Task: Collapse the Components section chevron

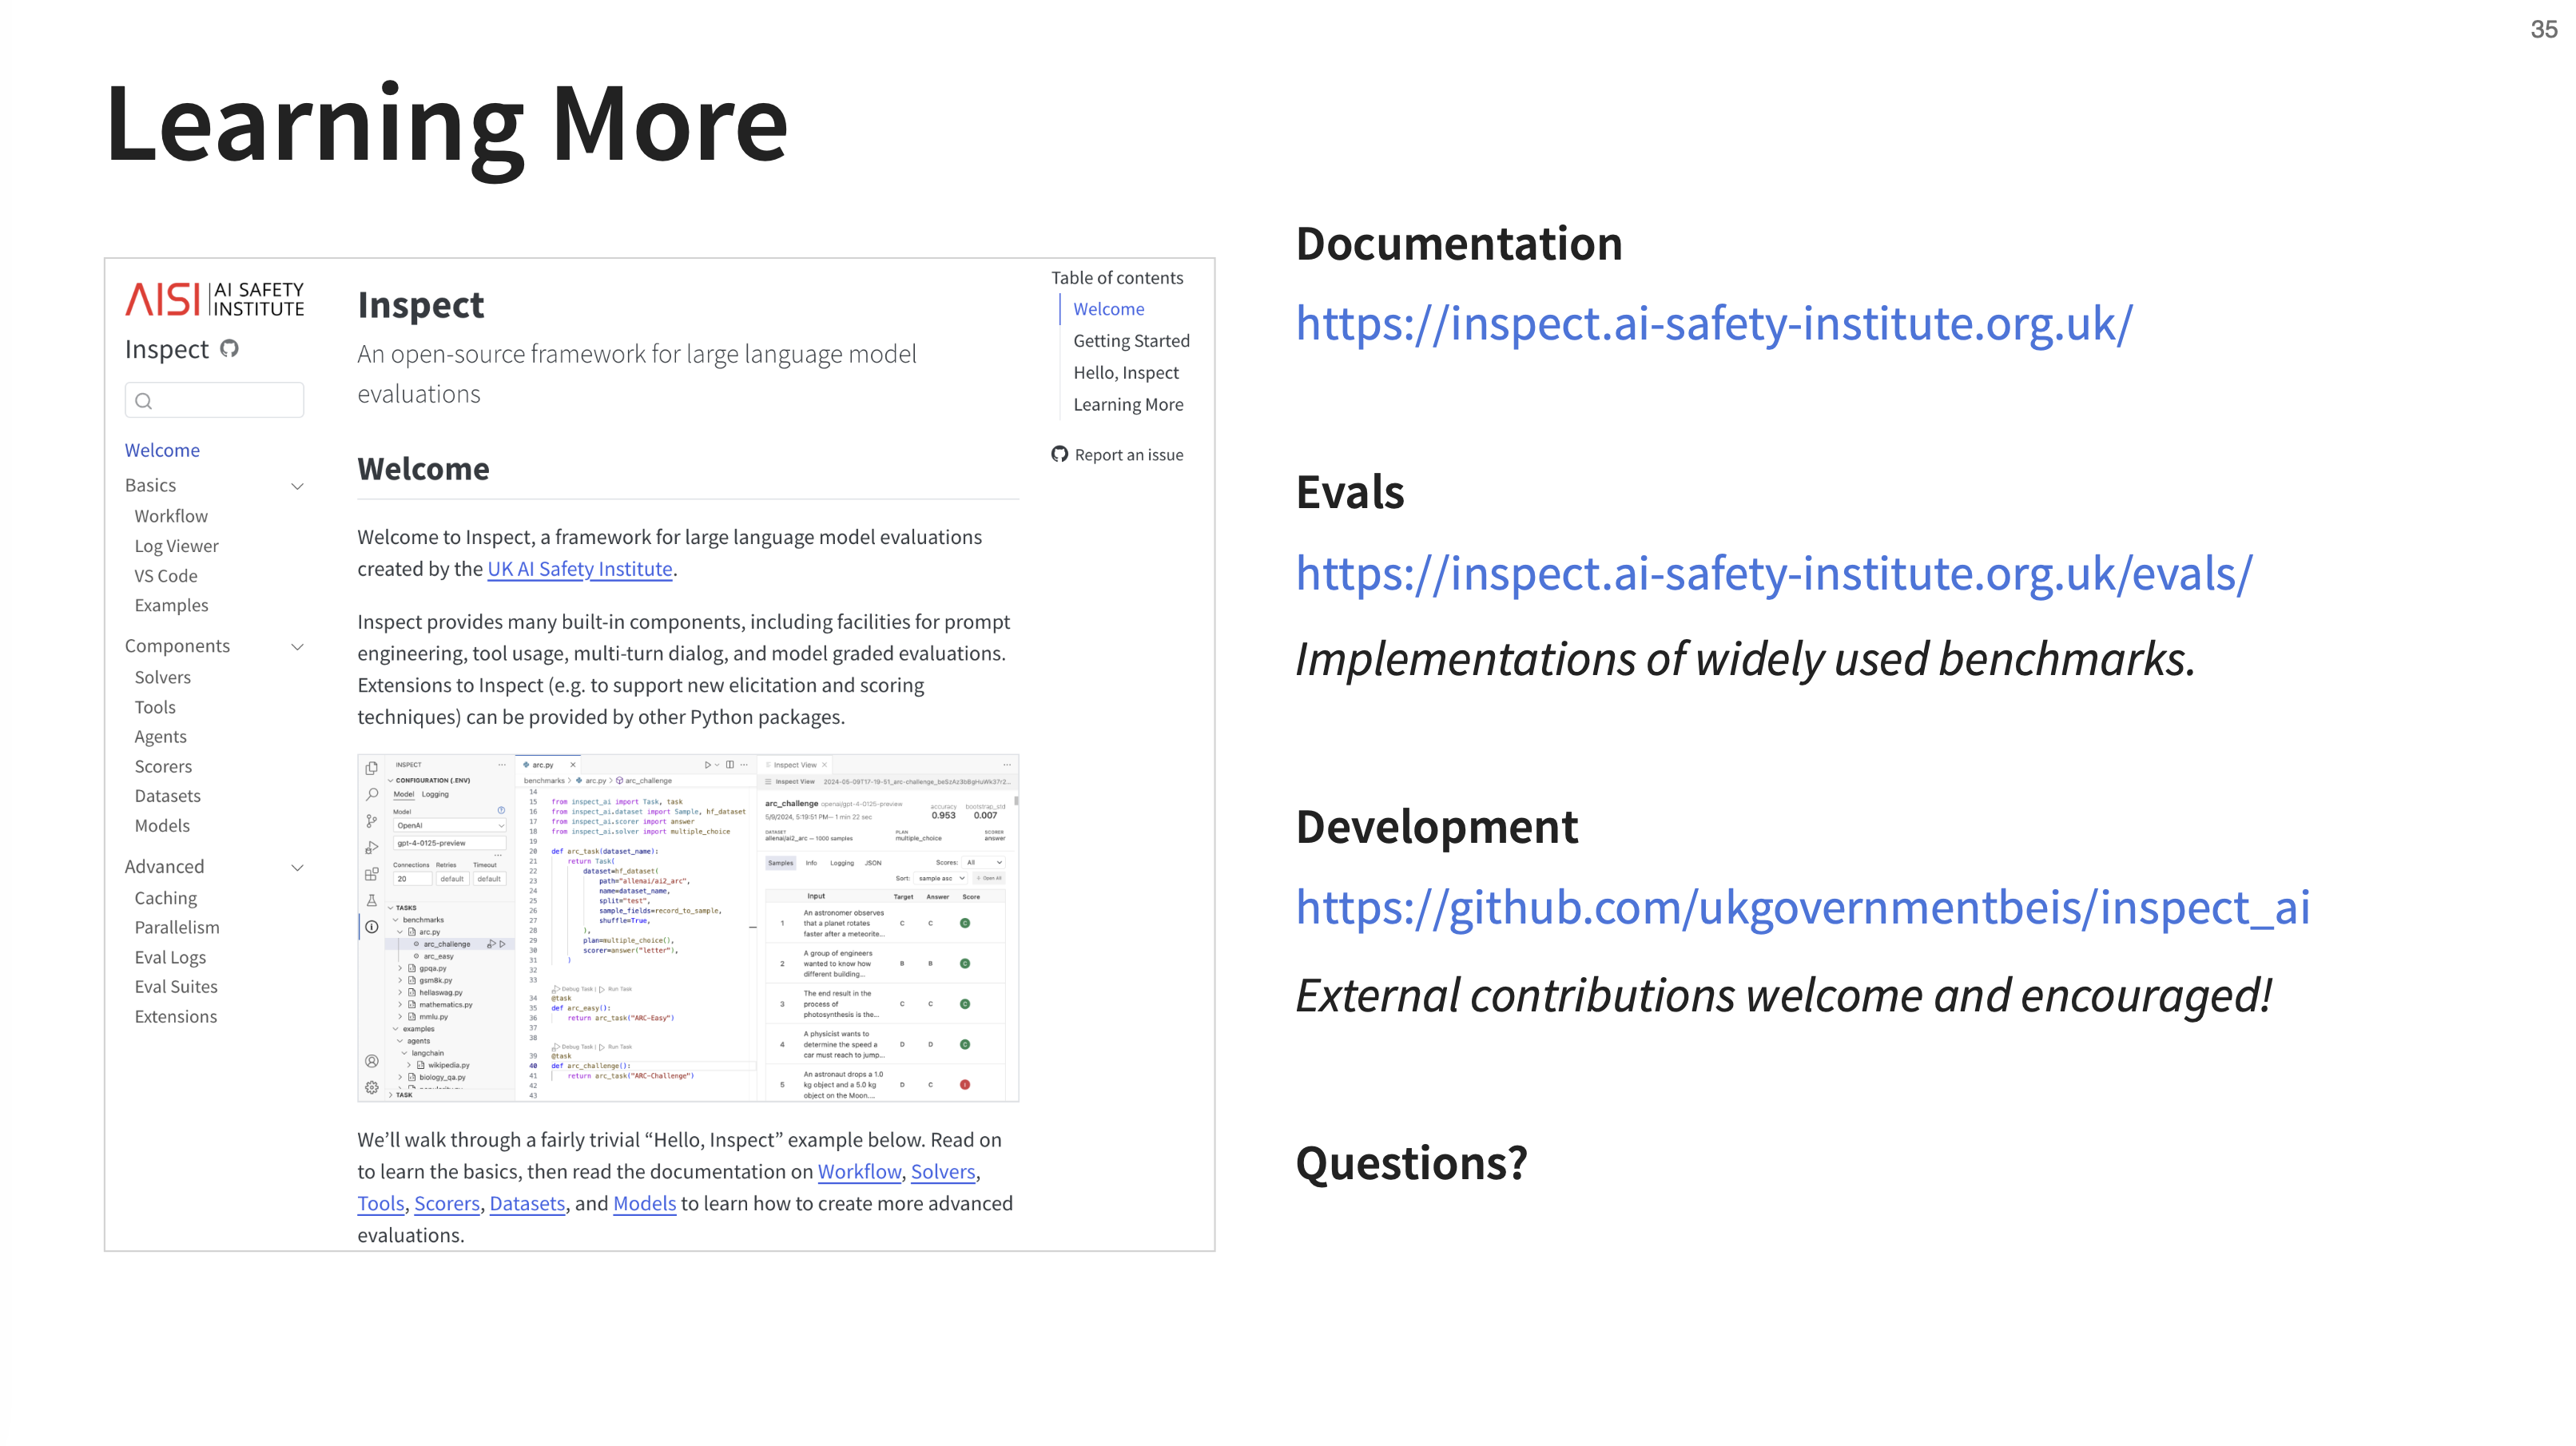Action: [297, 647]
